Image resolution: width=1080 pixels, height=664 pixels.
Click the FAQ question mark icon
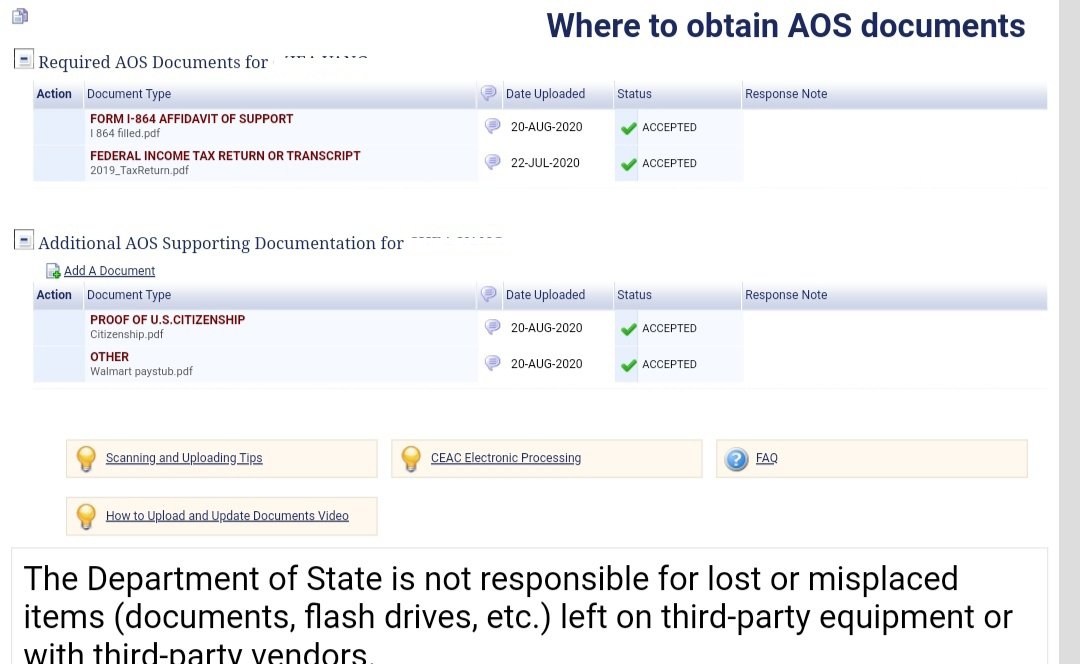736,459
